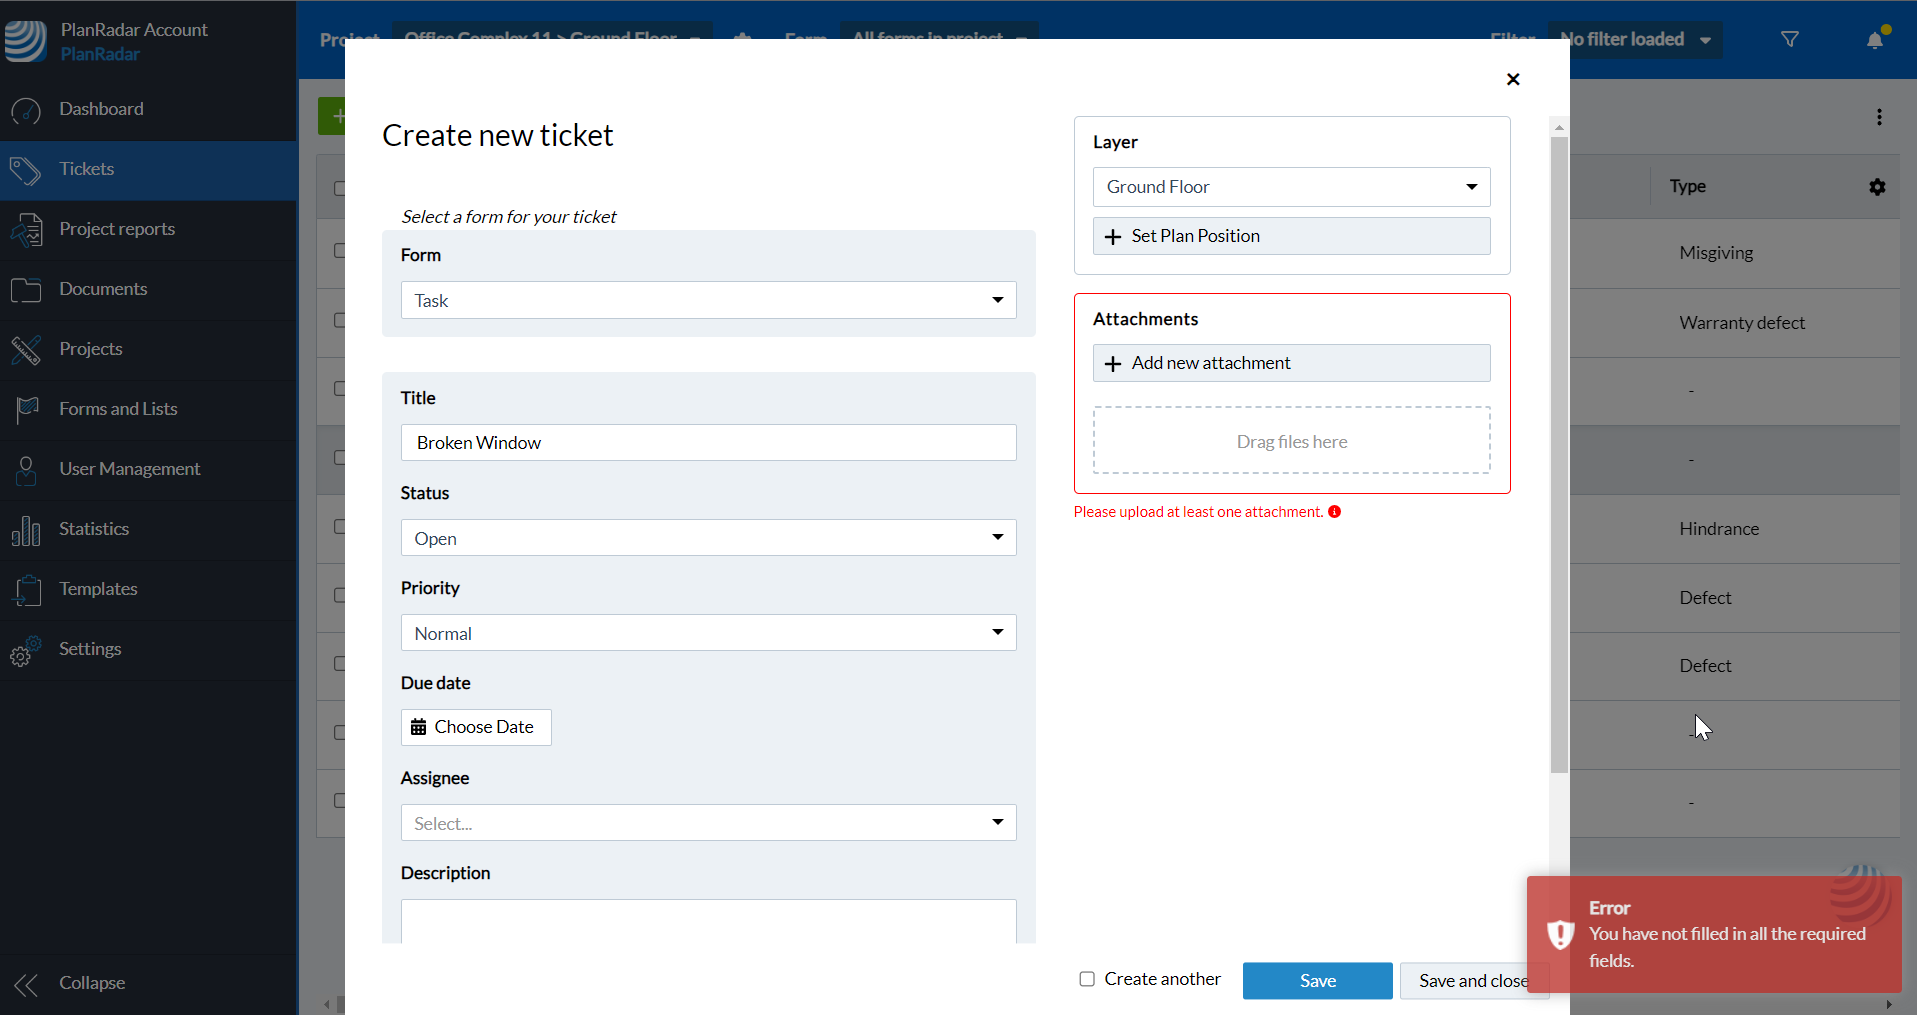Open Forms and Lists menu item
1917x1015 pixels.
click(x=118, y=409)
